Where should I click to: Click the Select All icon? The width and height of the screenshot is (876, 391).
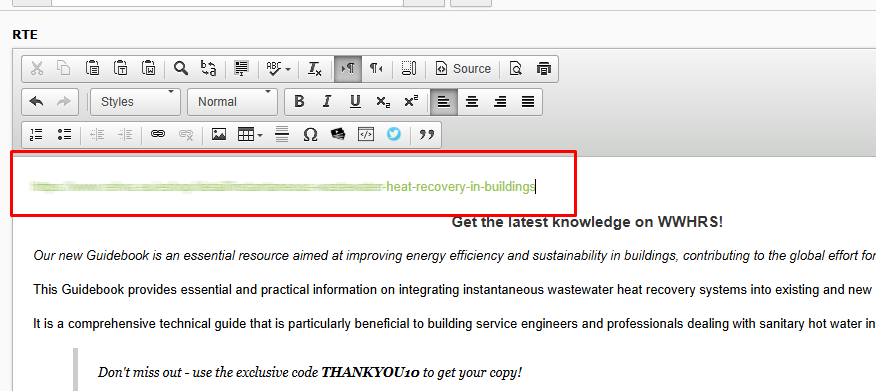point(241,69)
